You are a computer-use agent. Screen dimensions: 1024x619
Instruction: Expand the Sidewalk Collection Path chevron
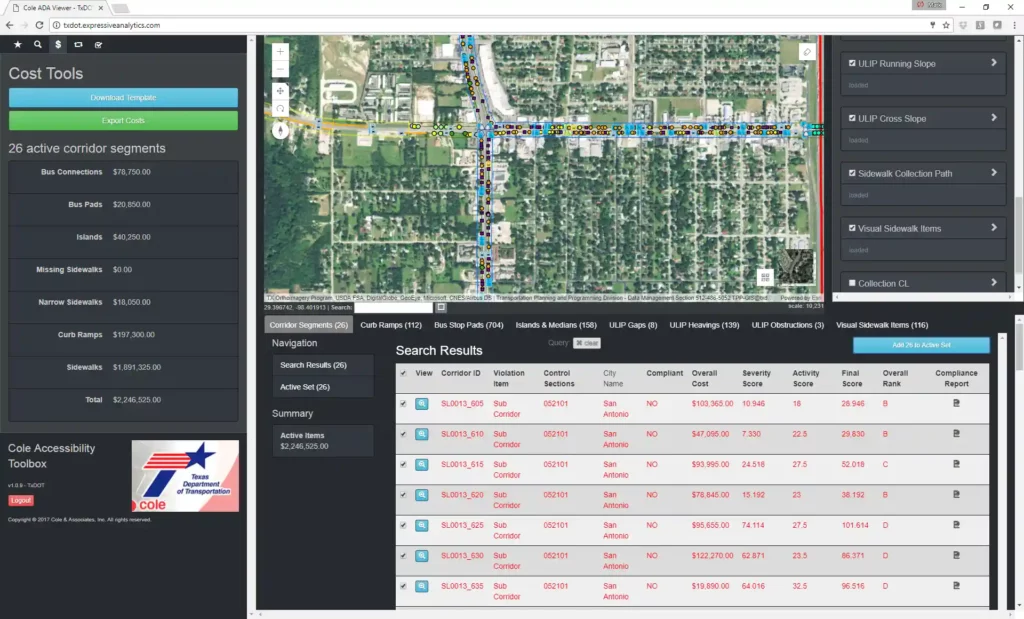coord(994,172)
